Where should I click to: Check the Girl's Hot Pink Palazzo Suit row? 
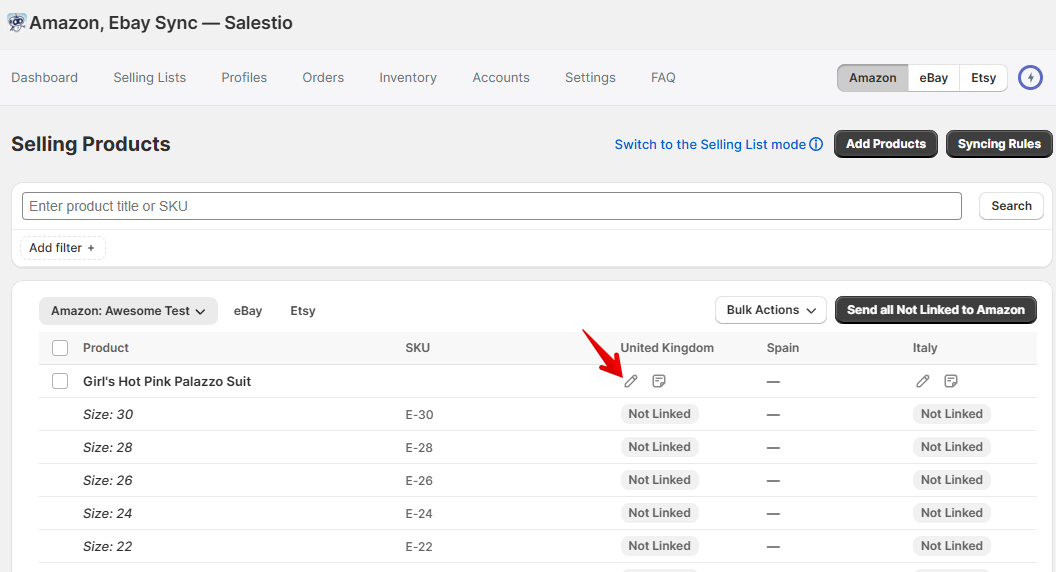click(60, 381)
